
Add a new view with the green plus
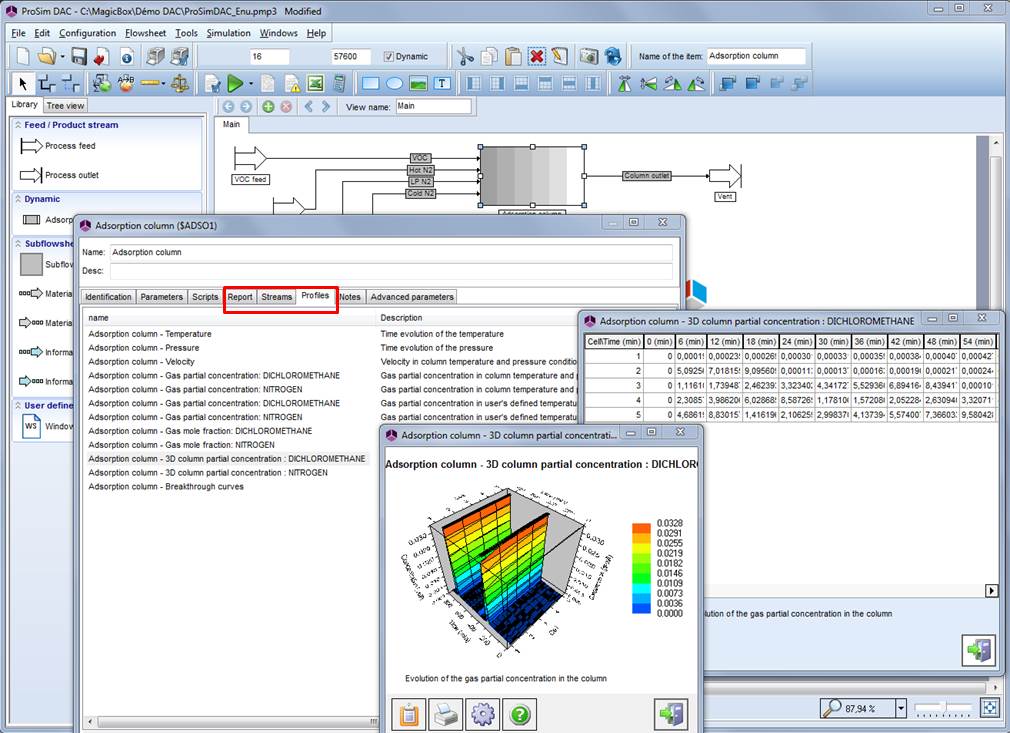[x=268, y=107]
